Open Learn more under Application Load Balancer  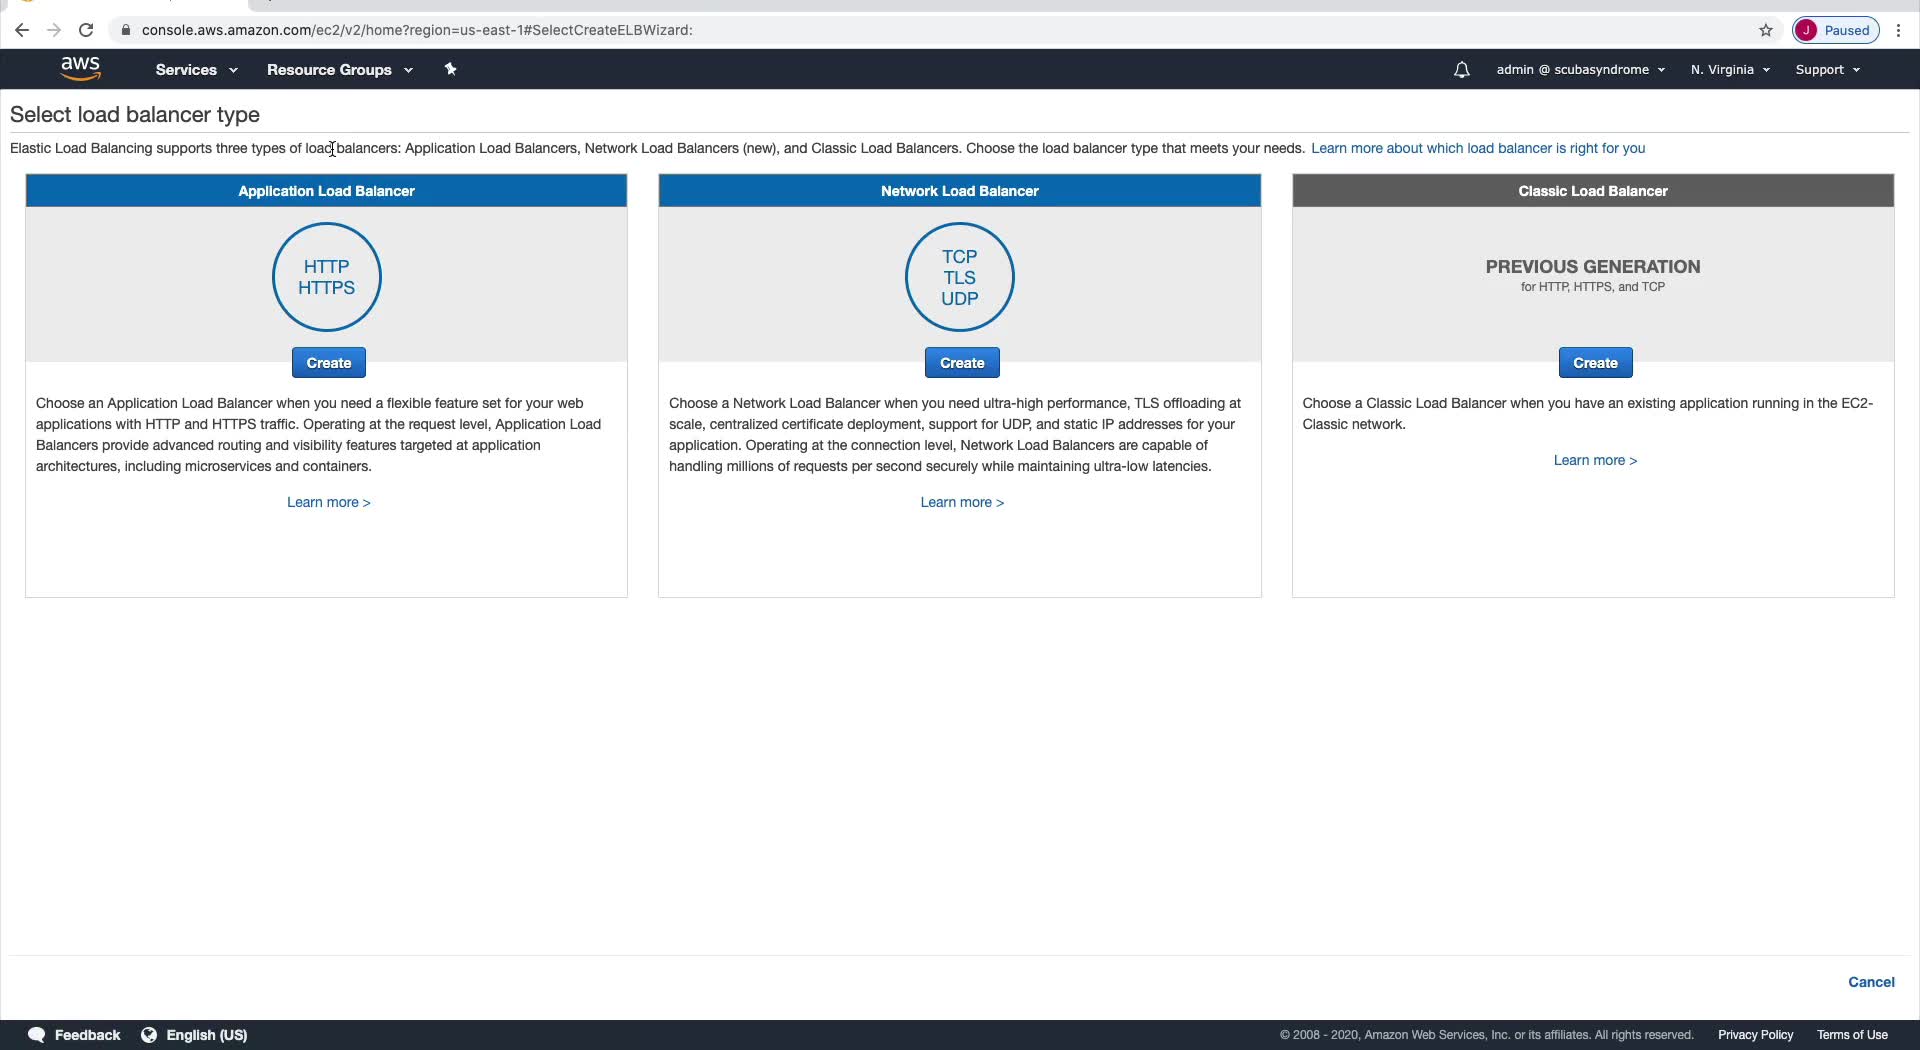[x=329, y=502]
